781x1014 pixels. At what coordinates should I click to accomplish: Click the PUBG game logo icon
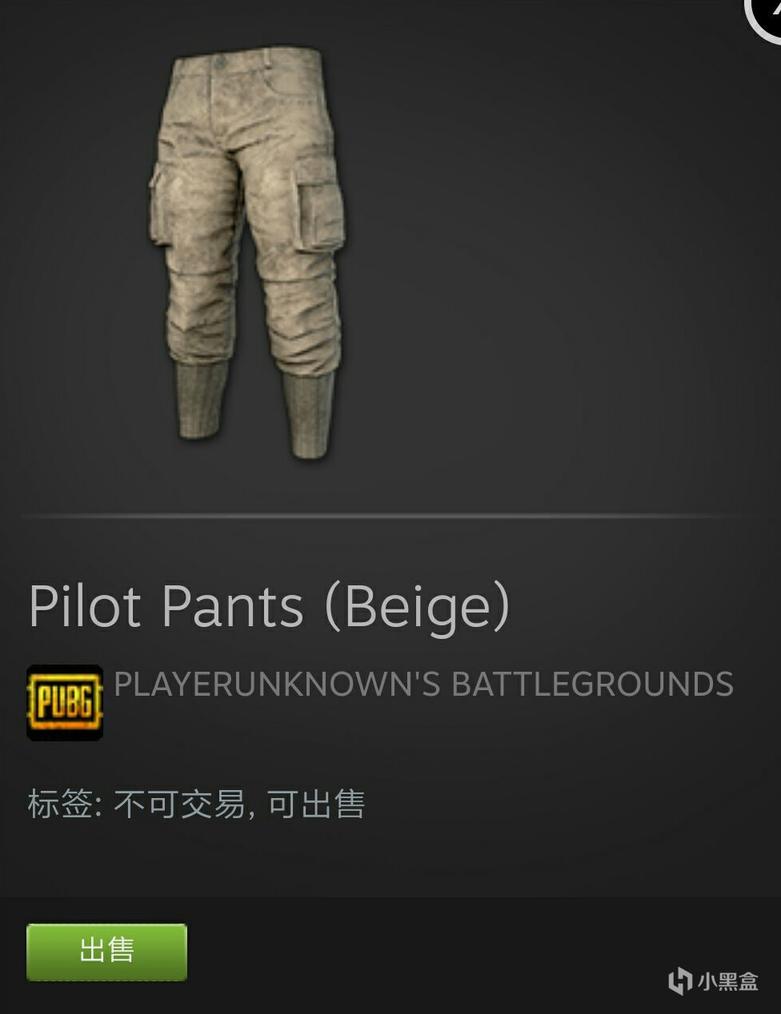click(65, 702)
